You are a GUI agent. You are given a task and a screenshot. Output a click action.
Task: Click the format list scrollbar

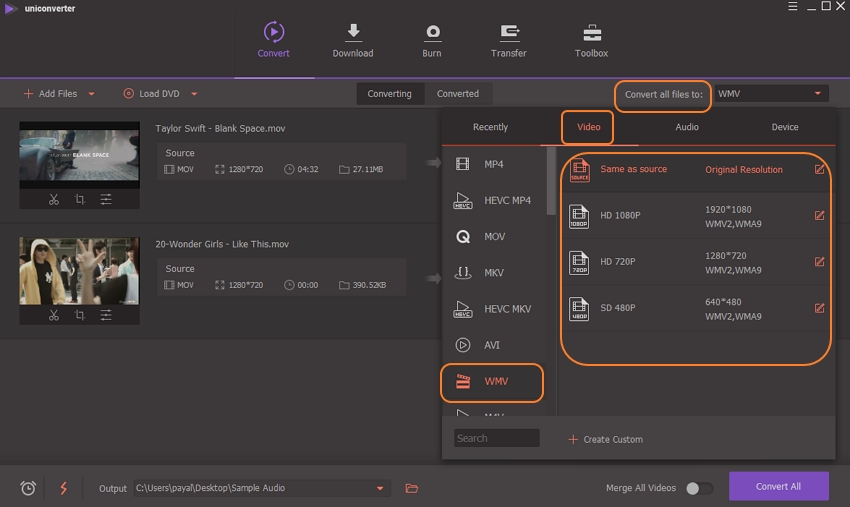pyautogui.click(x=551, y=181)
